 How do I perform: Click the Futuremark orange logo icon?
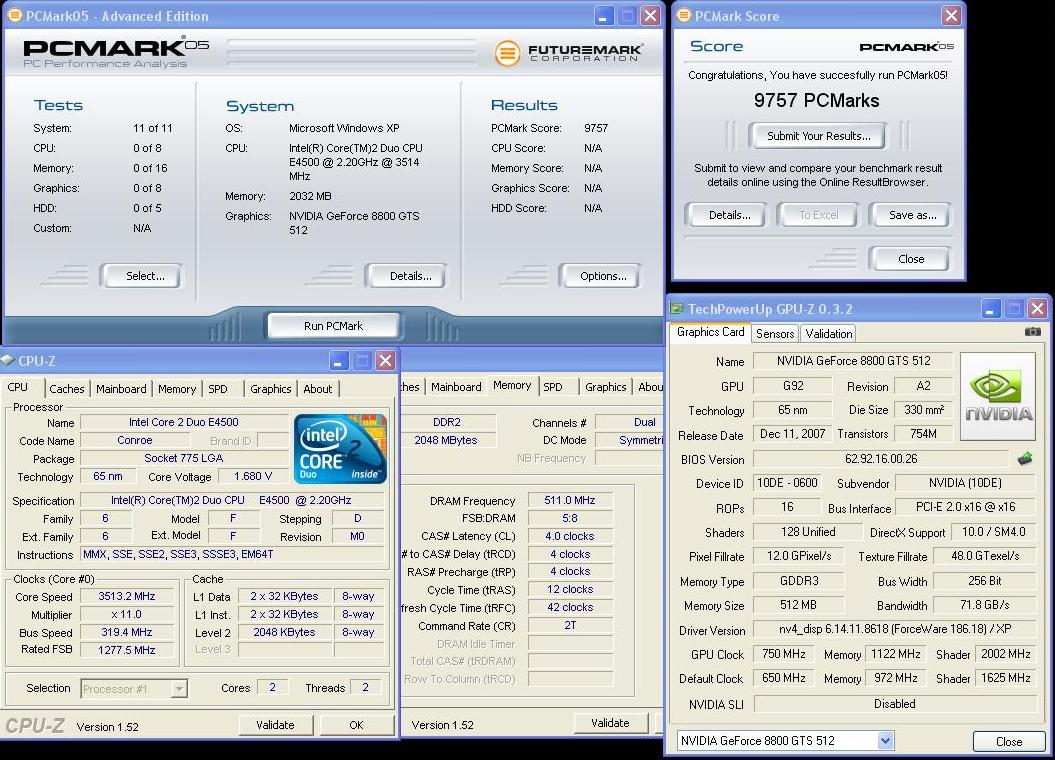pyautogui.click(x=507, y=53)
